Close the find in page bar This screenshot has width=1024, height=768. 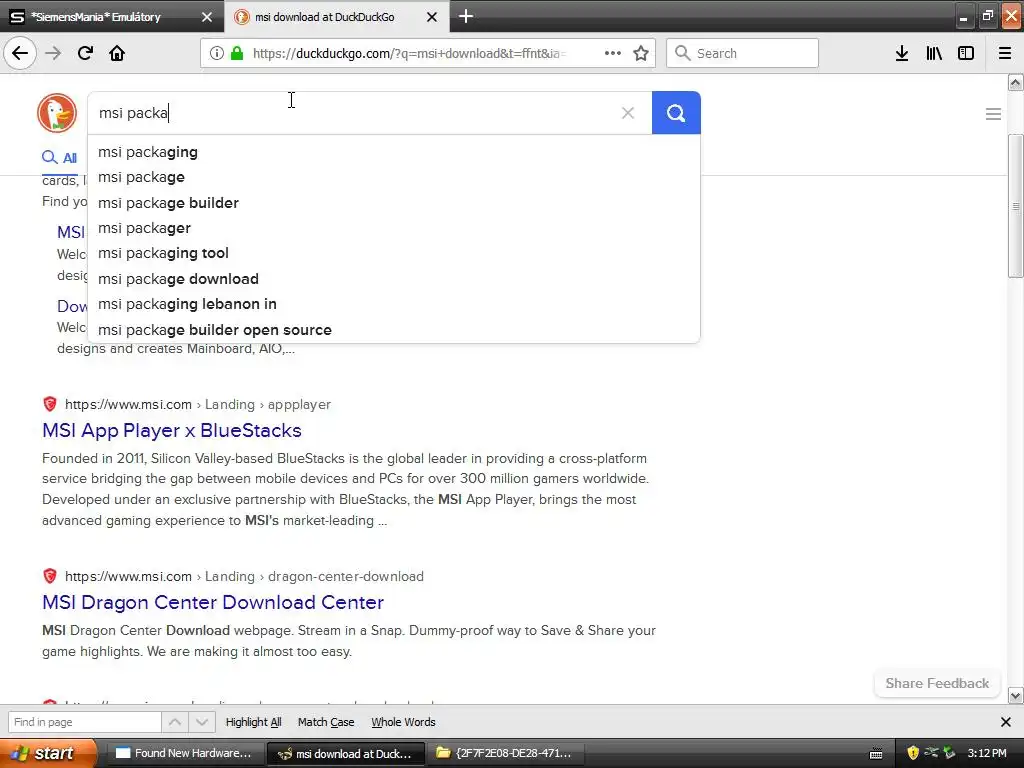pyautogui.click(x=1006, y=722)
